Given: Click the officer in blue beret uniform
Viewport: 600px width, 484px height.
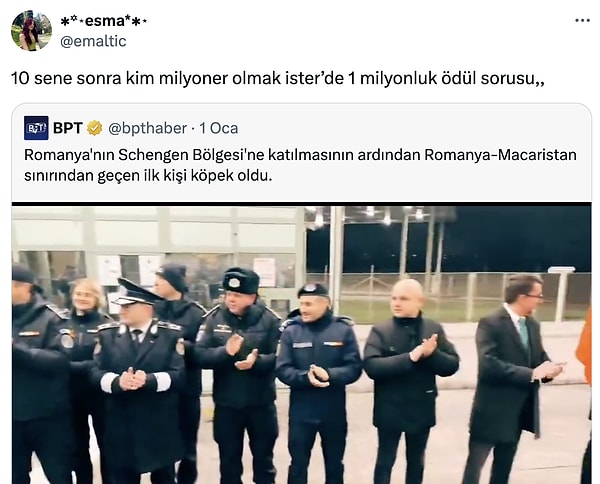Looking at the screenshot, I should 318,383.
